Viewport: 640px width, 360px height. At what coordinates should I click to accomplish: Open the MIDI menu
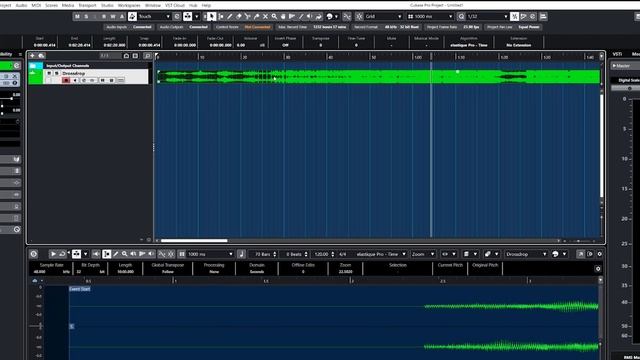coord(36,5)
